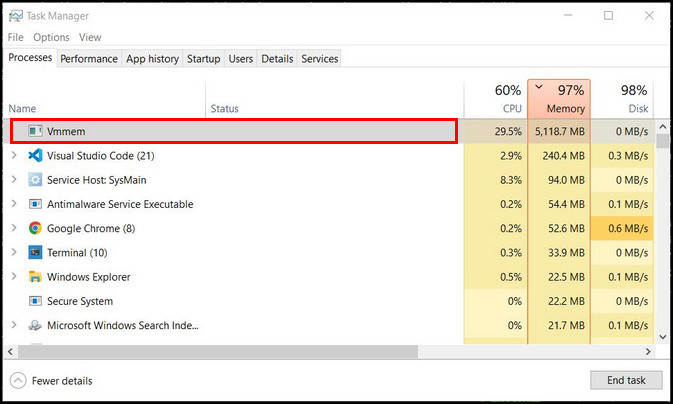The height and width of the screenshot is (404, 673).
Task: Click the End task button
Action: (626, 380)
